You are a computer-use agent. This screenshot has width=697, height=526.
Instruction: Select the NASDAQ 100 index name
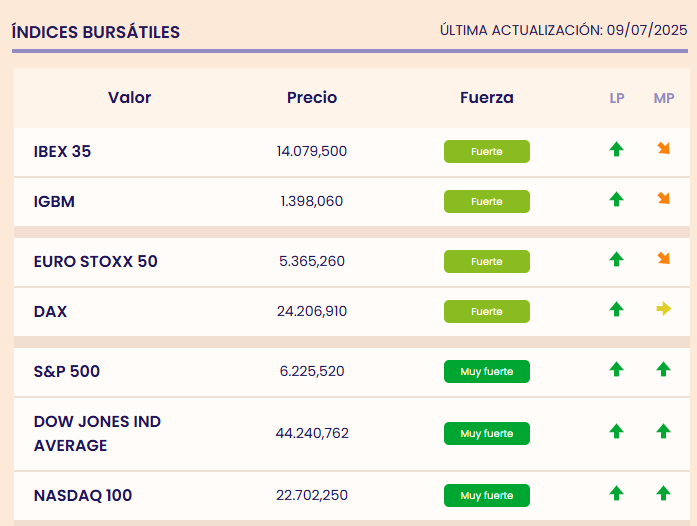coord(83,495)
